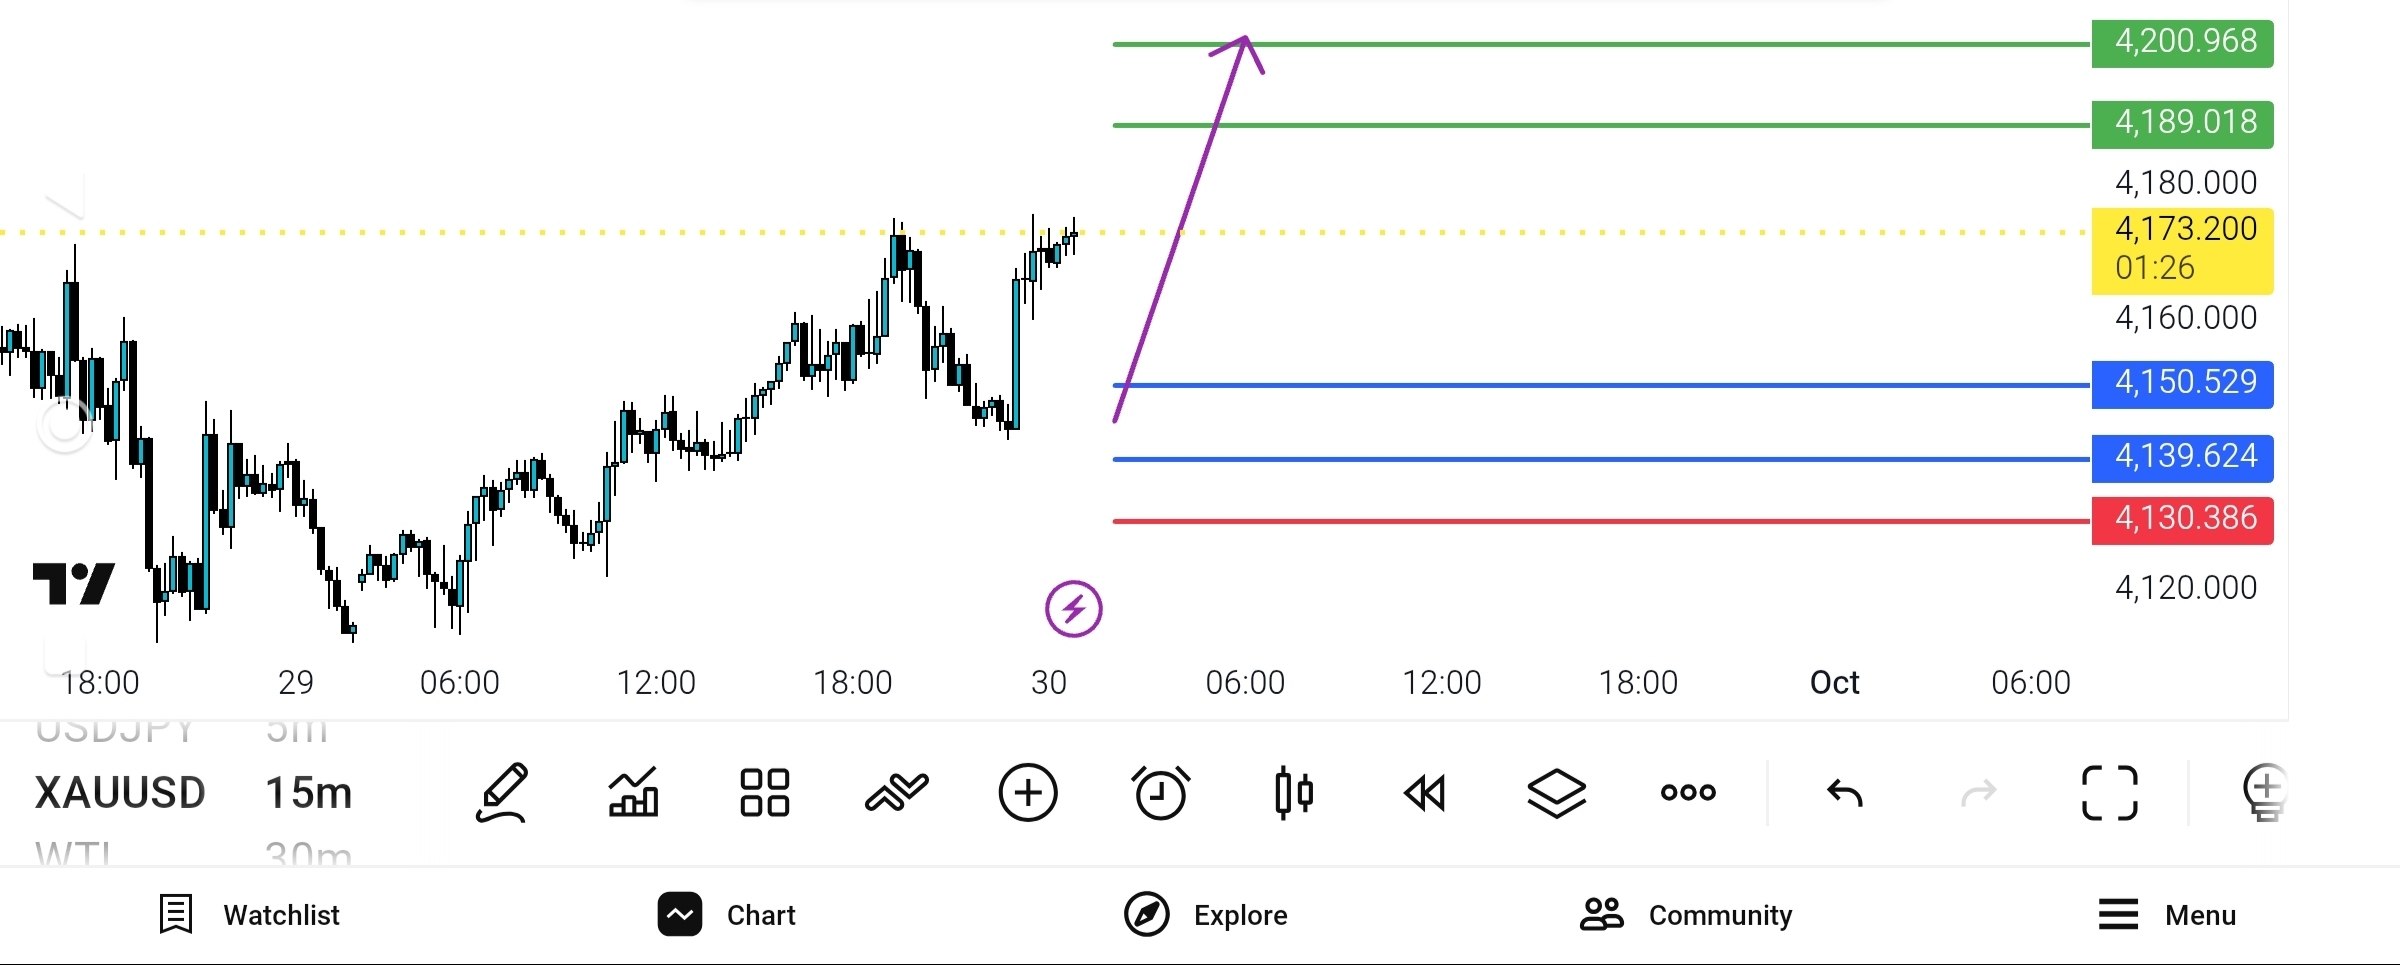Screen dimensions: 2400x965
Task: Switch to the Watchlist tab
Action: (x=250, y=915)
